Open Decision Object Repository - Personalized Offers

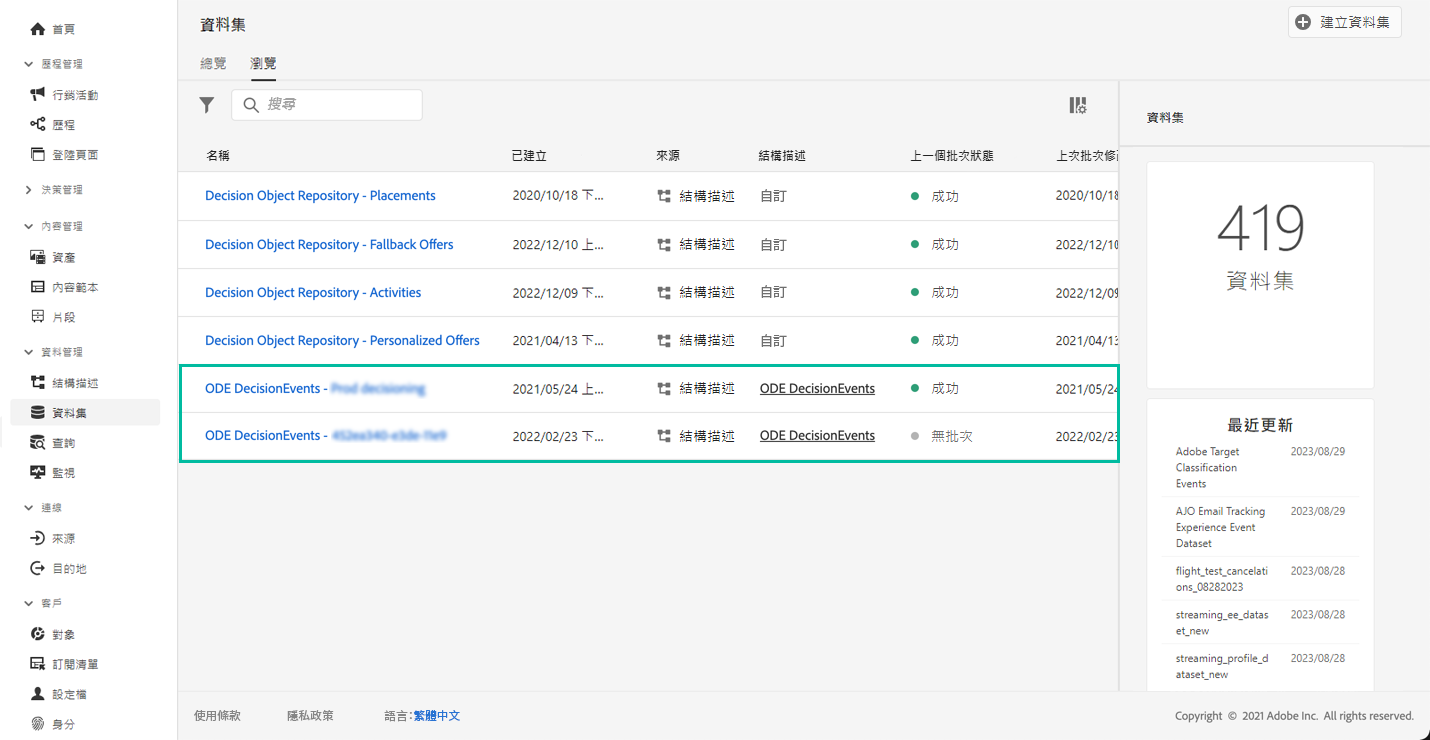tap(342, 341)
